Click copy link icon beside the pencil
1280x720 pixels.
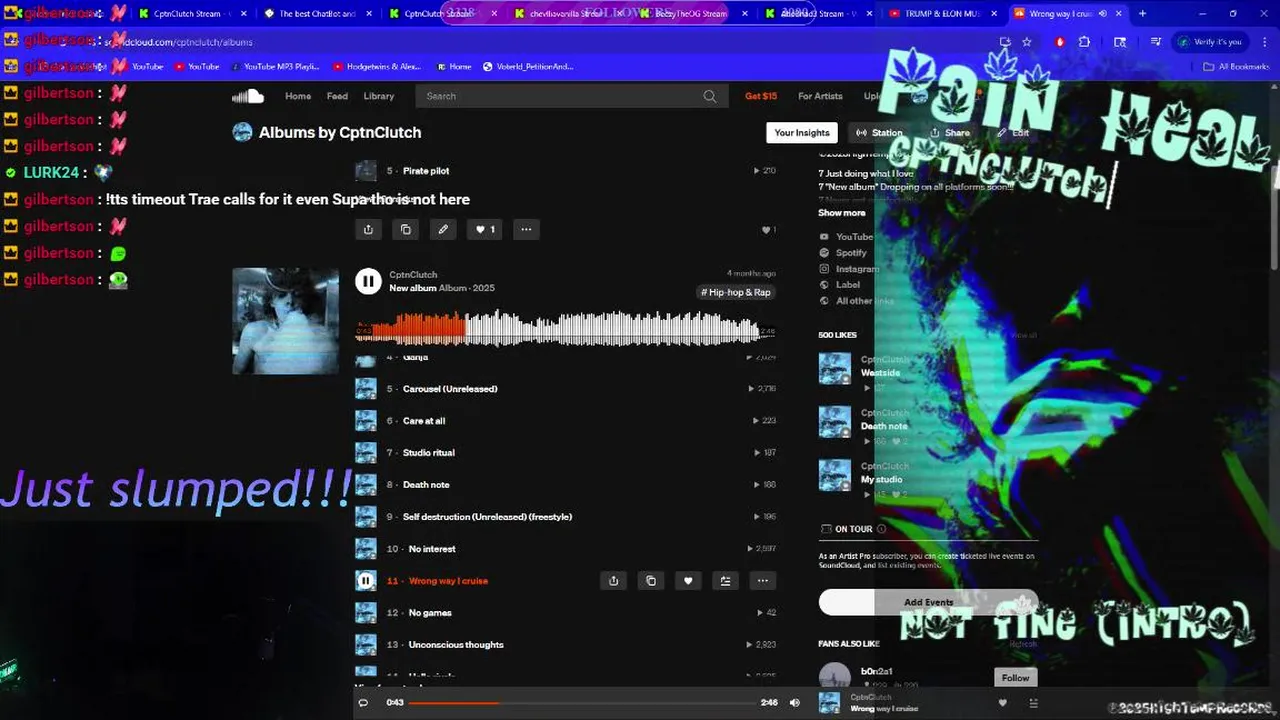tap(405, 229)
